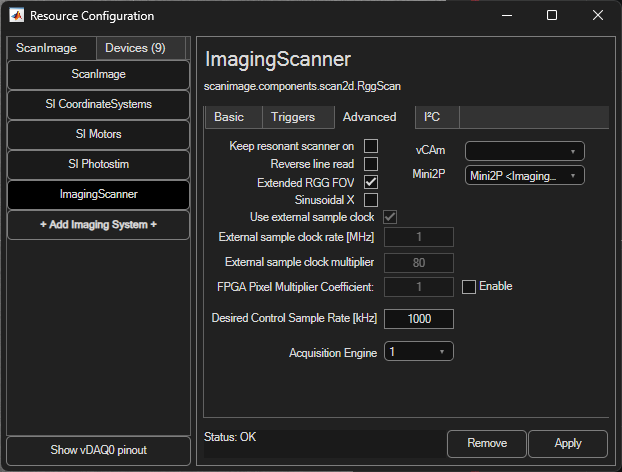Click the Apply button

point(568,443)
